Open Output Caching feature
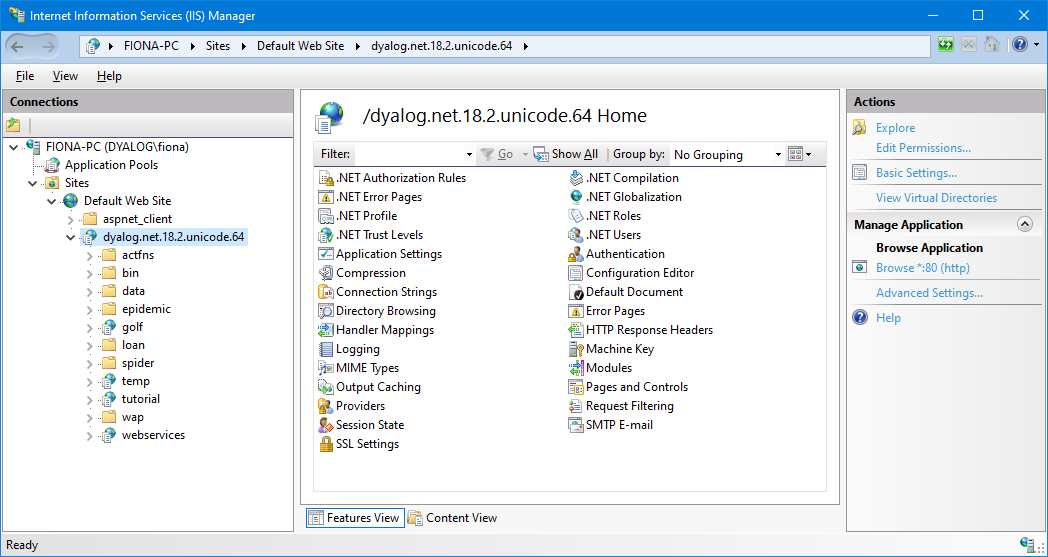Screen dimensions: 1048x557 (x=370, y=386)
